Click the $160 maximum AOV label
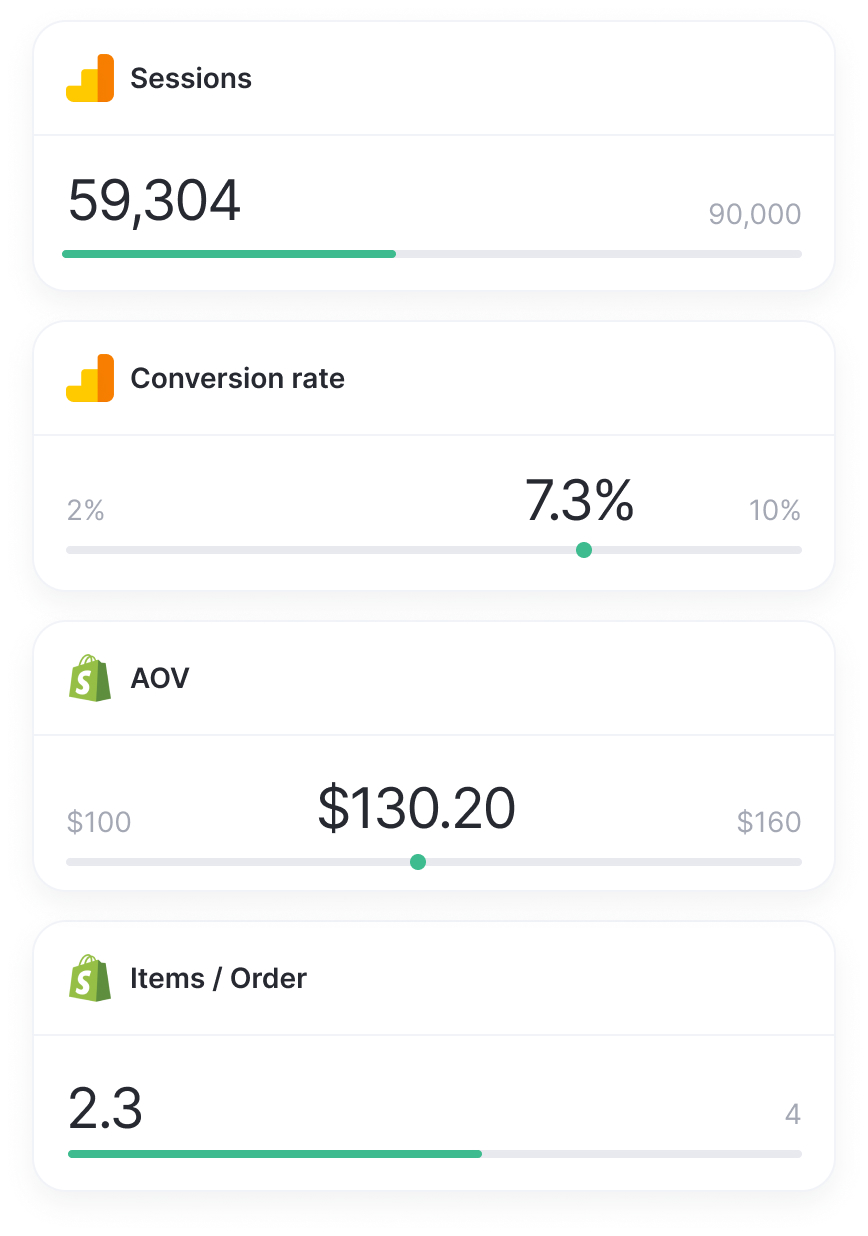This screenshot has height=1236, width=868. coord(769,822)
